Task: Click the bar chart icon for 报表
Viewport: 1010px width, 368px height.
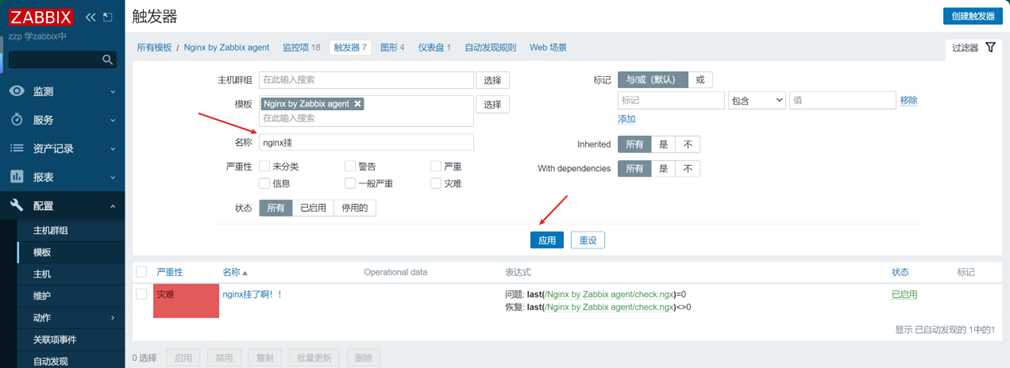Action: 17,177
